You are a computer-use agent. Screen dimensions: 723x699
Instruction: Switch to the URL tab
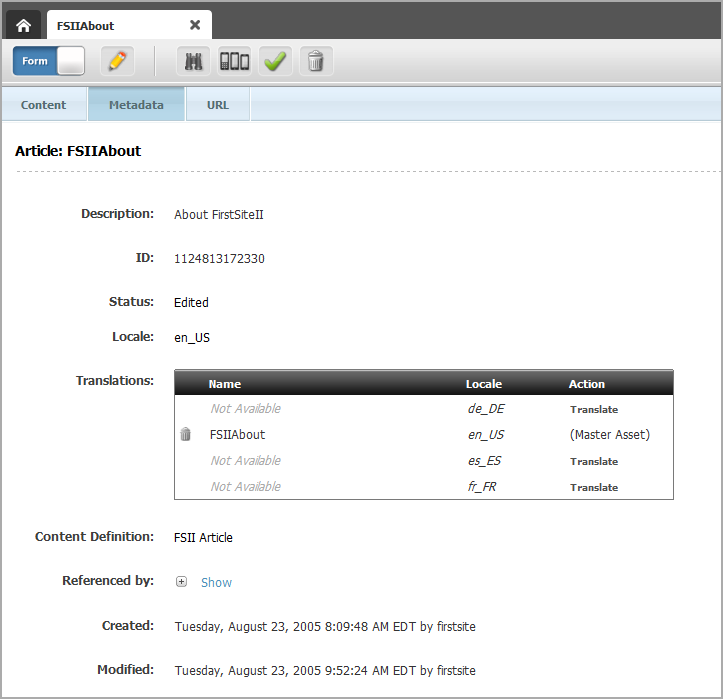click(x=218, y=105)
